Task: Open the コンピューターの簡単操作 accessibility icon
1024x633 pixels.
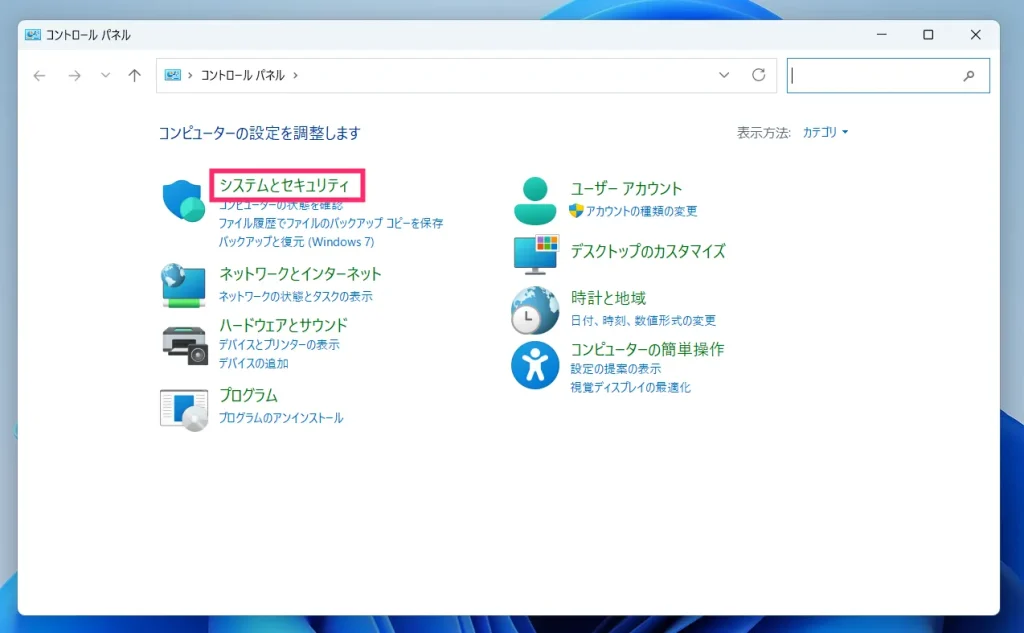Action: point(535,365)
